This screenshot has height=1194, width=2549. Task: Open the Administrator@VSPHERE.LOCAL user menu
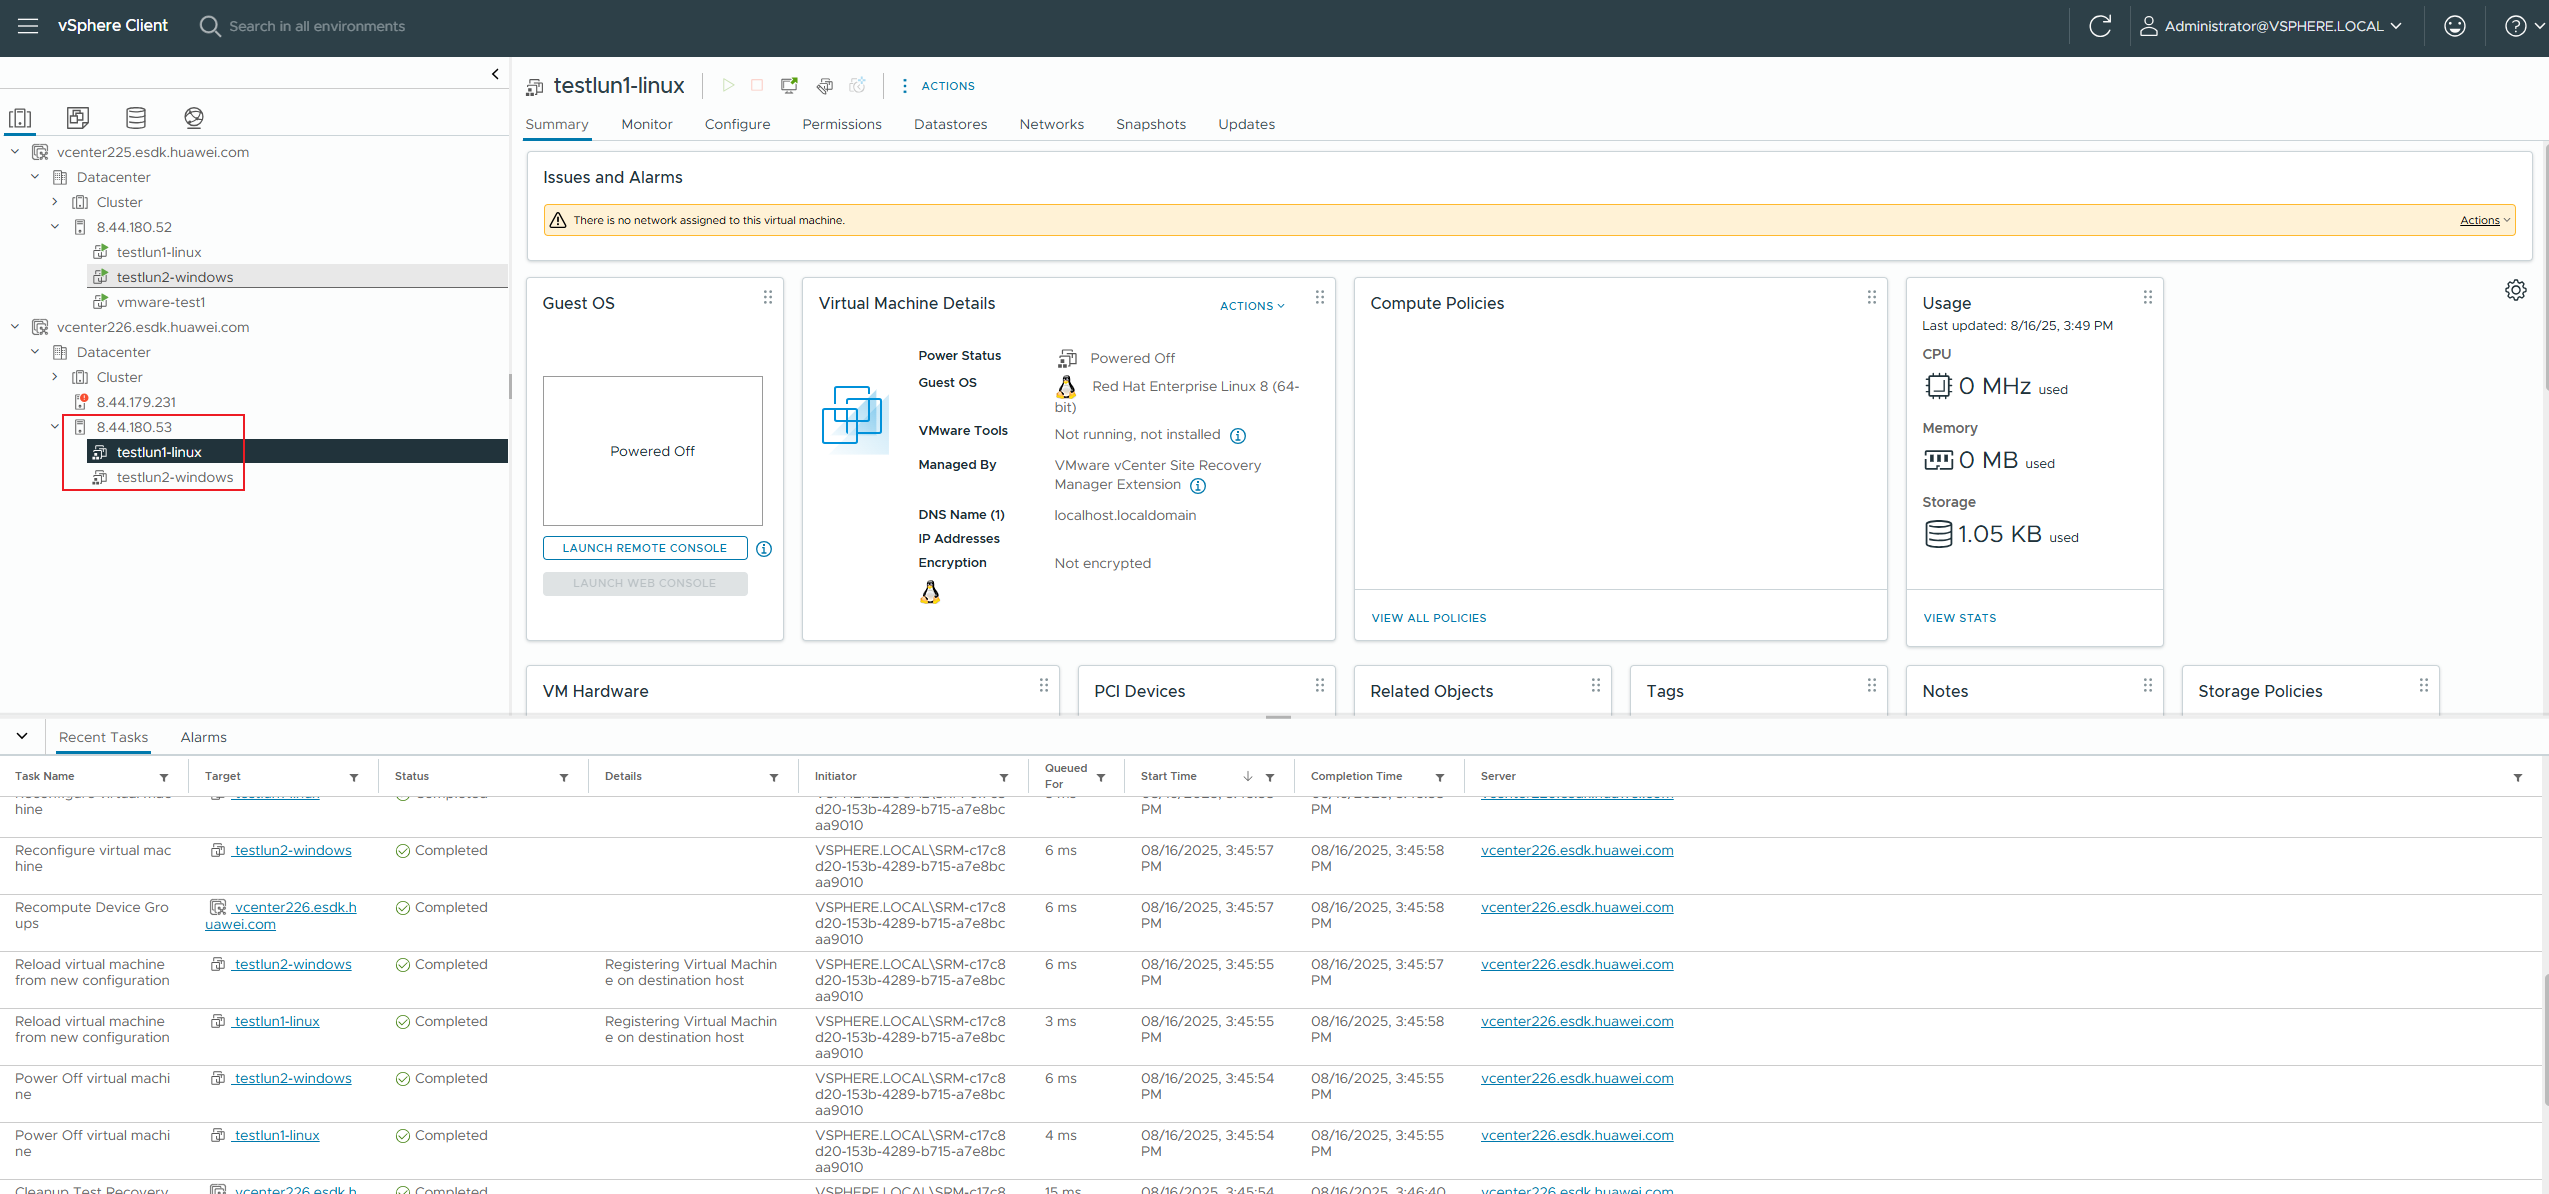[x=2270, y=26]
